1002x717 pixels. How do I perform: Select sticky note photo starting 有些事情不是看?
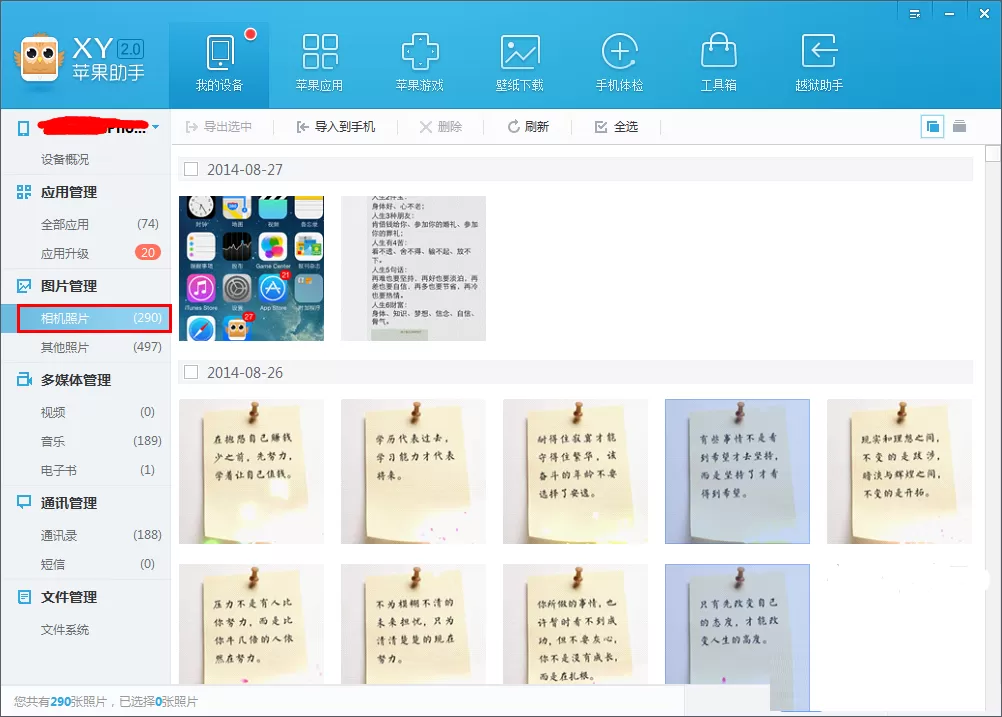pos(737,472)
